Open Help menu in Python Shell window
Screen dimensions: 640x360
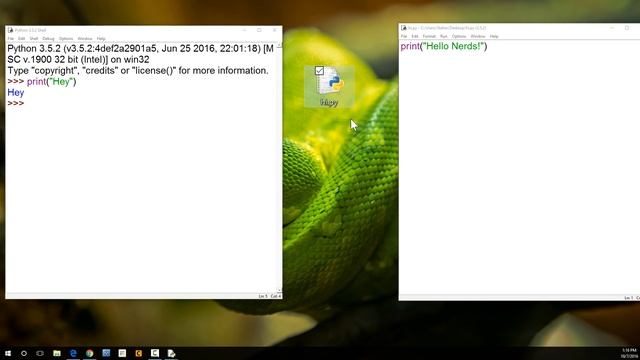click(101, 39)
